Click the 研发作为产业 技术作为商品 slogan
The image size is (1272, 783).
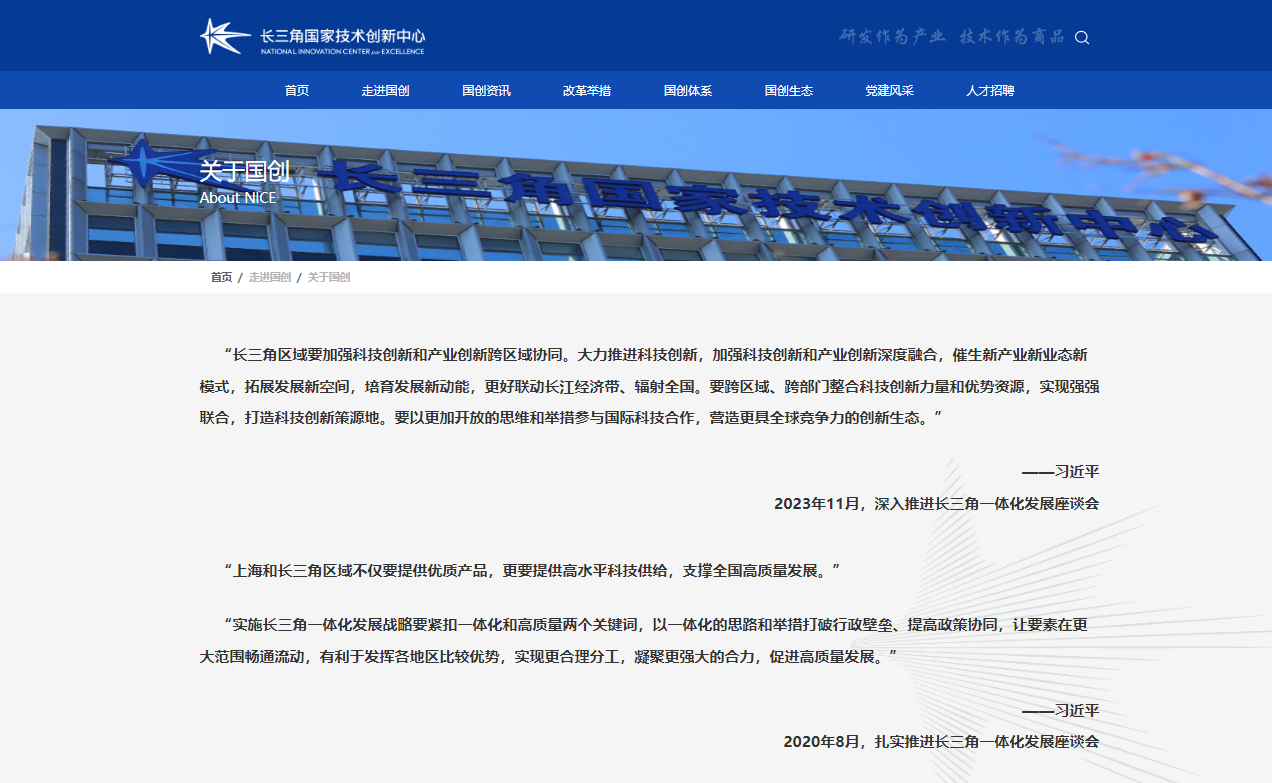tap(951, 37)
